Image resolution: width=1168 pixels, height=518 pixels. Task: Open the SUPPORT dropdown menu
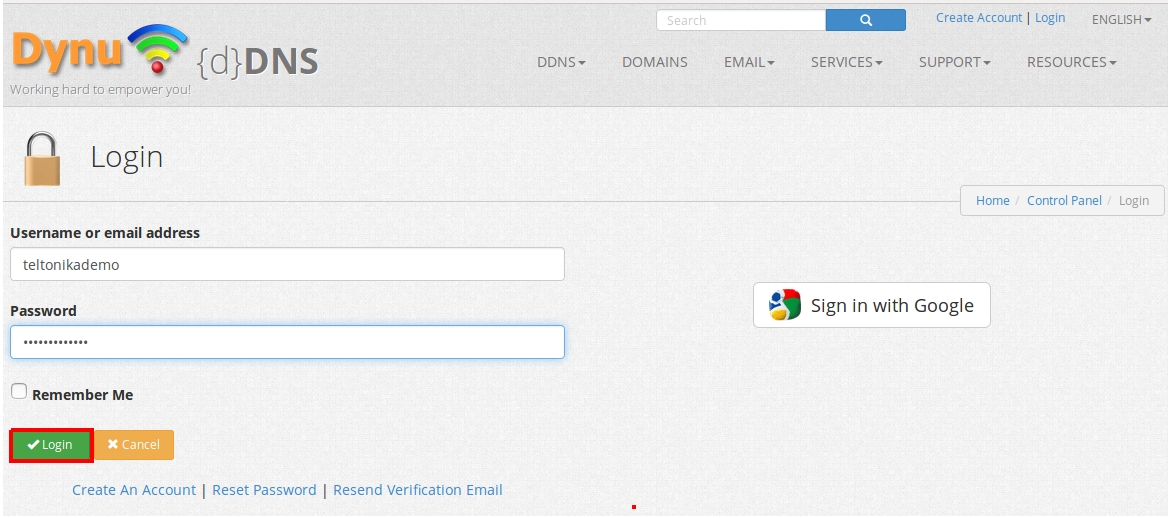pyautogui.click(x=954, y=62)
